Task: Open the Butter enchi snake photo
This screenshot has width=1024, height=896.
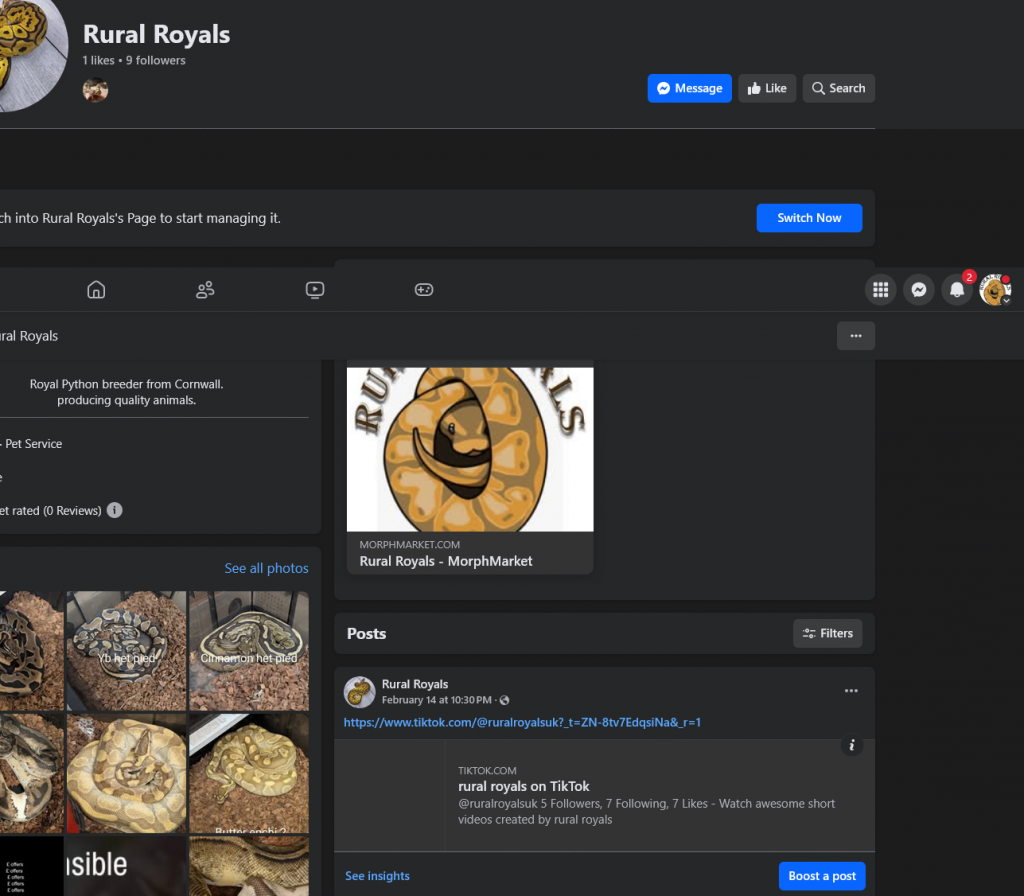Action: pyautogui.click(x=249, y=773)
